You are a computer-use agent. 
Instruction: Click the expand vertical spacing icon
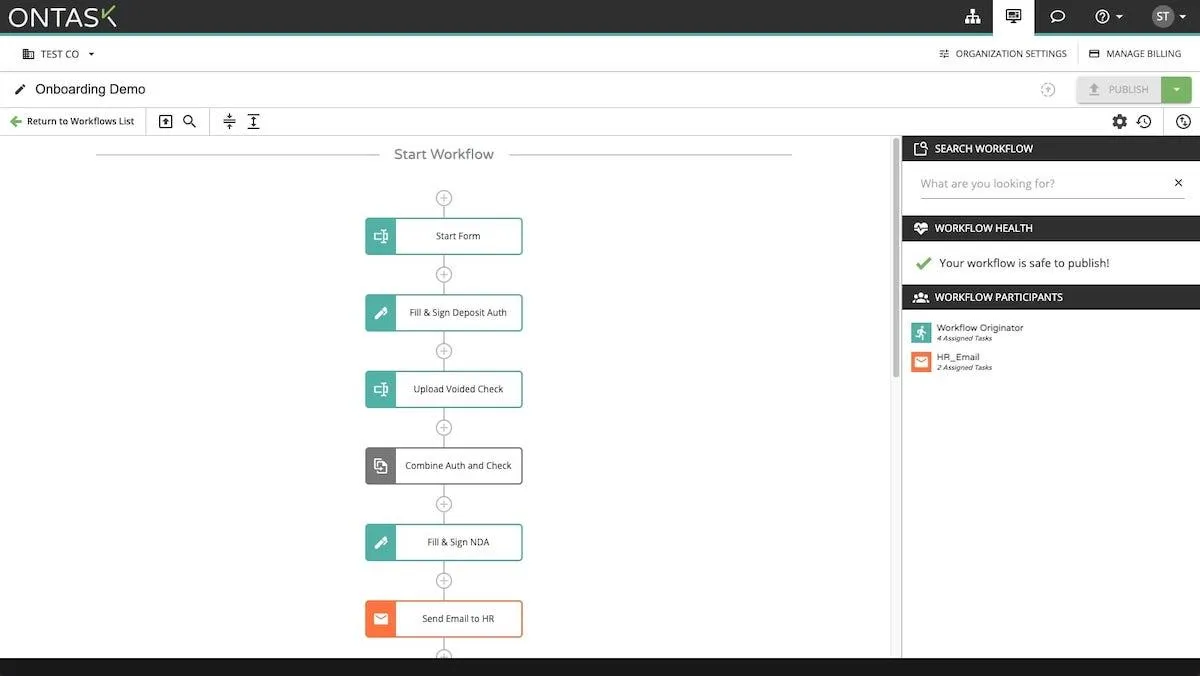pyautogui.click(x=254, y=121)
